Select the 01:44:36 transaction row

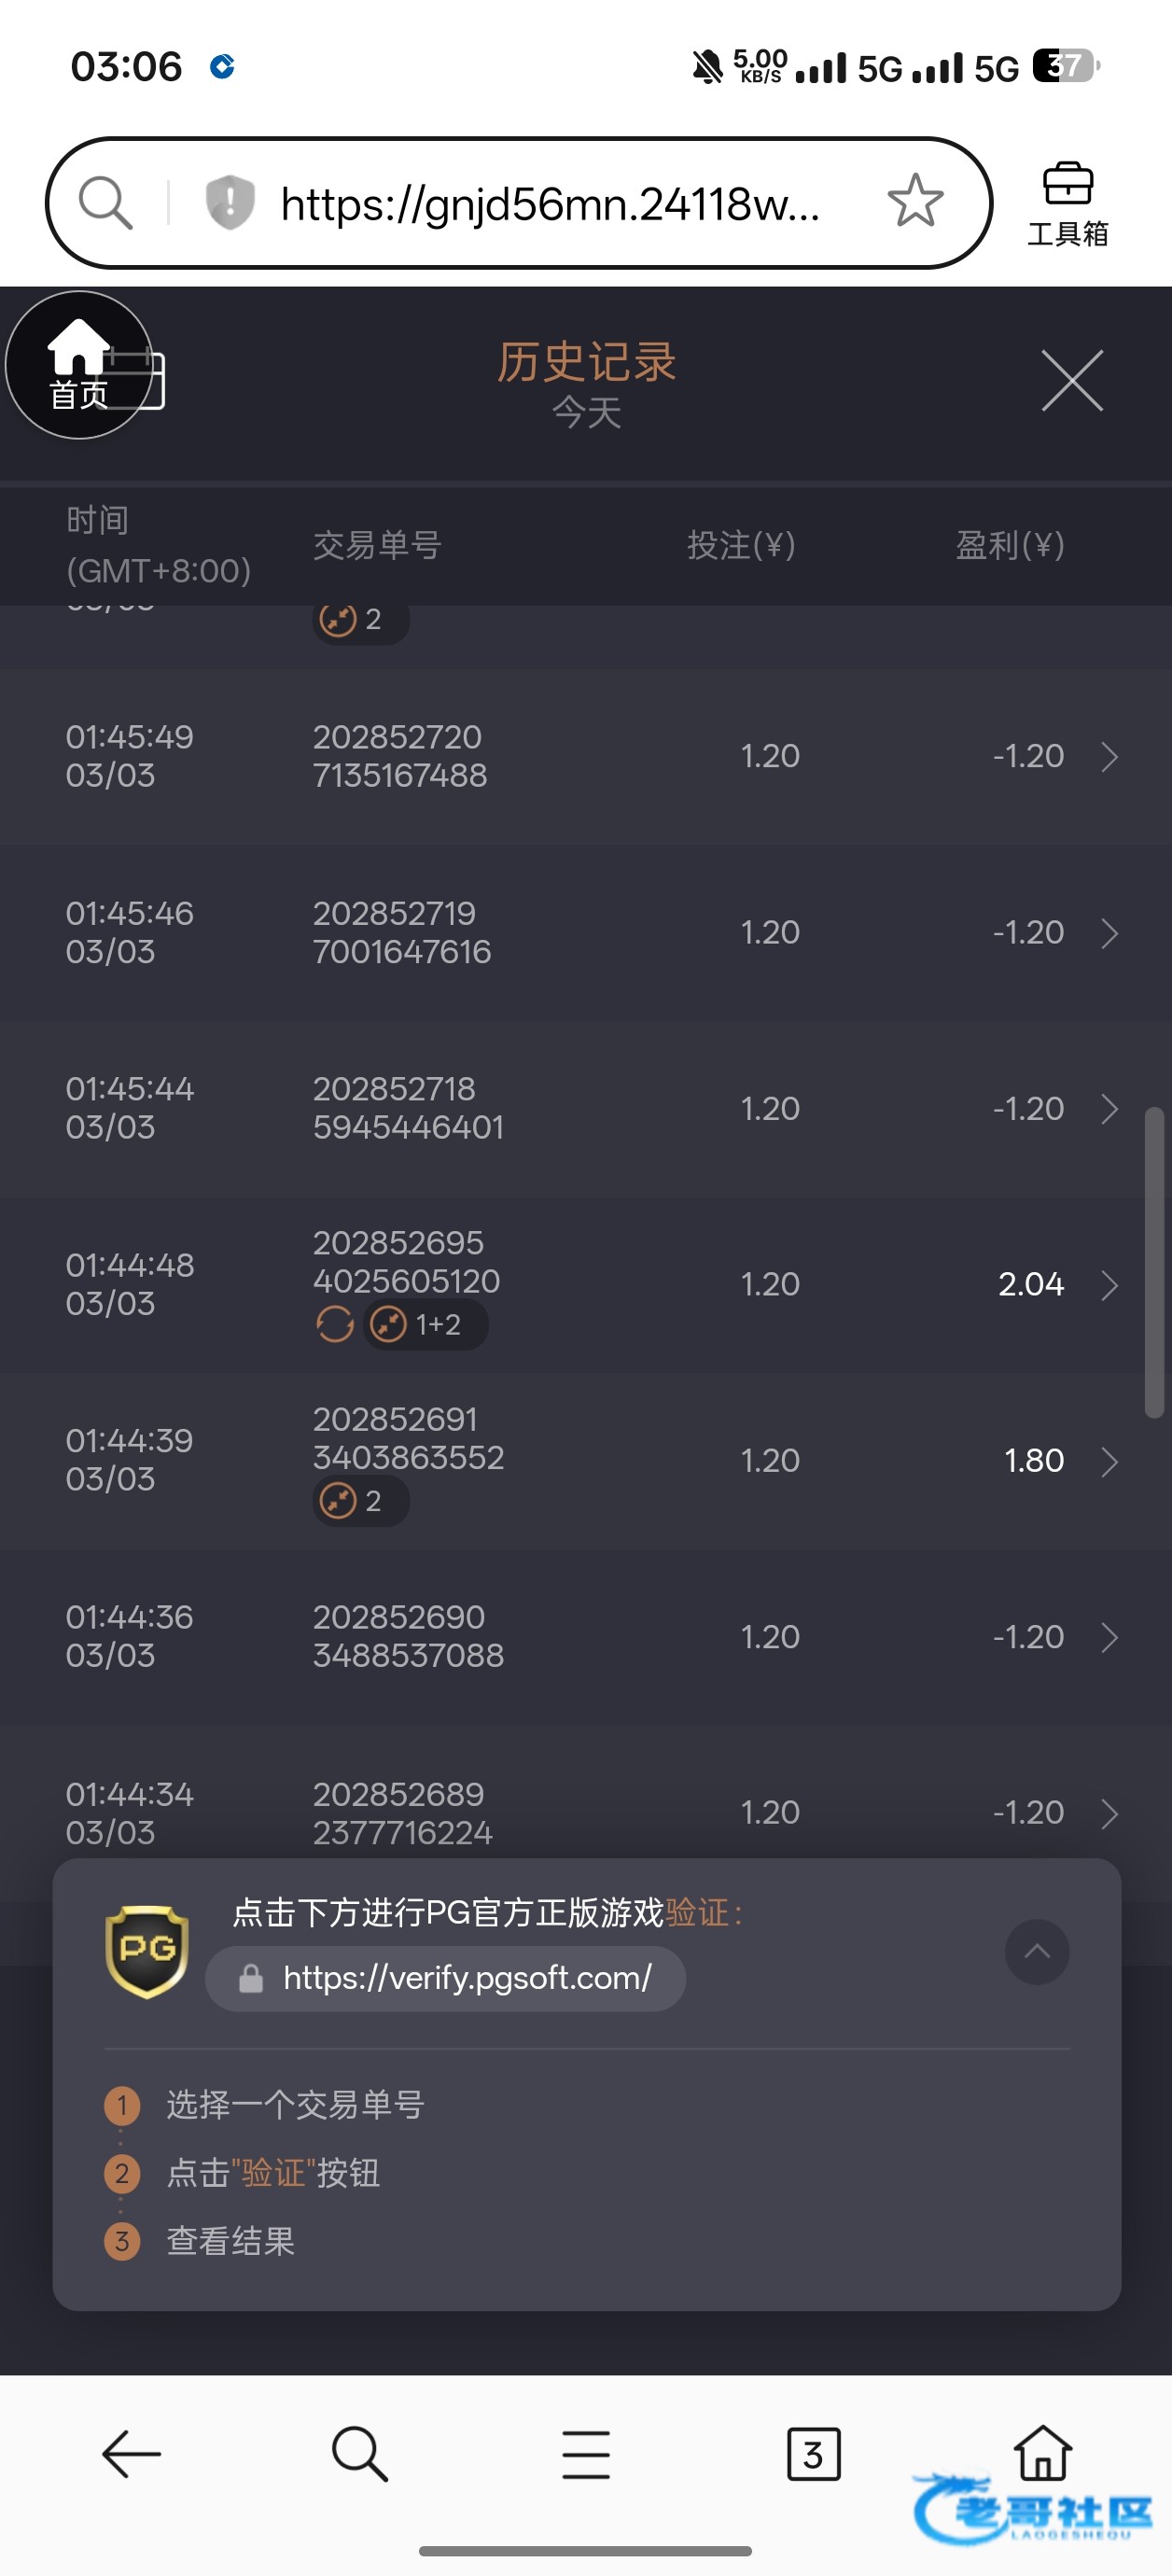tap(586, 1637)
